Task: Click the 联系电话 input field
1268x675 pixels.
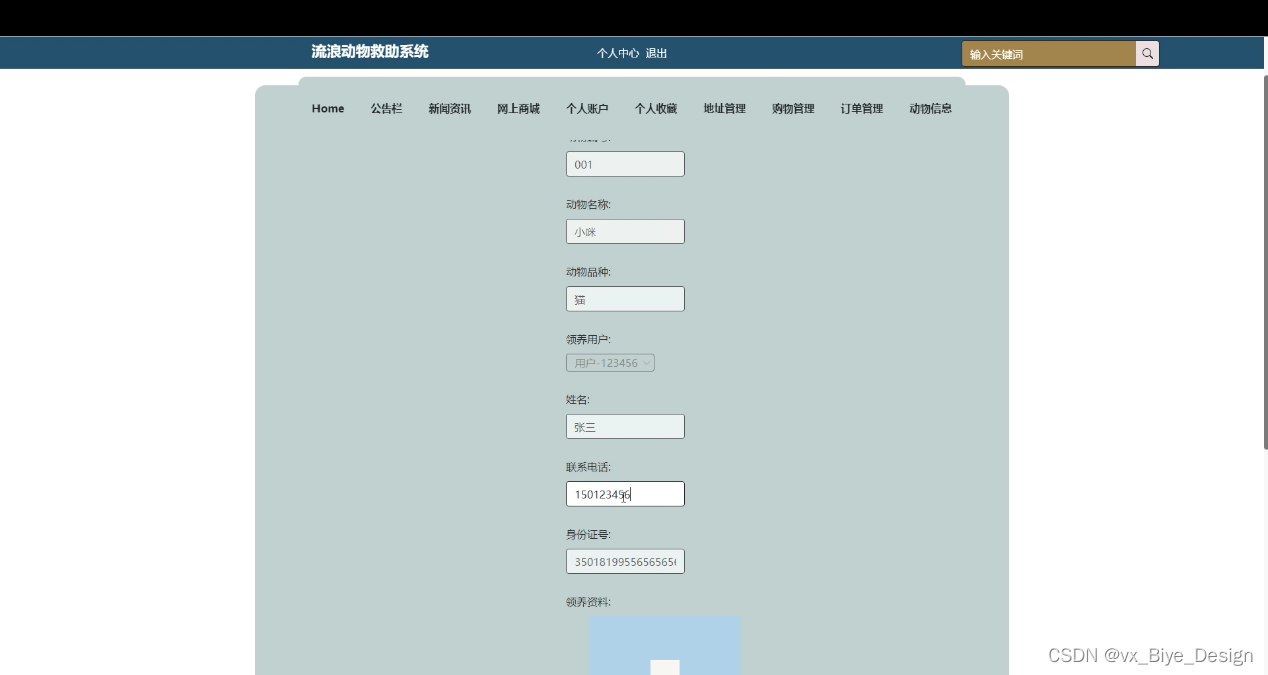Action: click(625, 494)
